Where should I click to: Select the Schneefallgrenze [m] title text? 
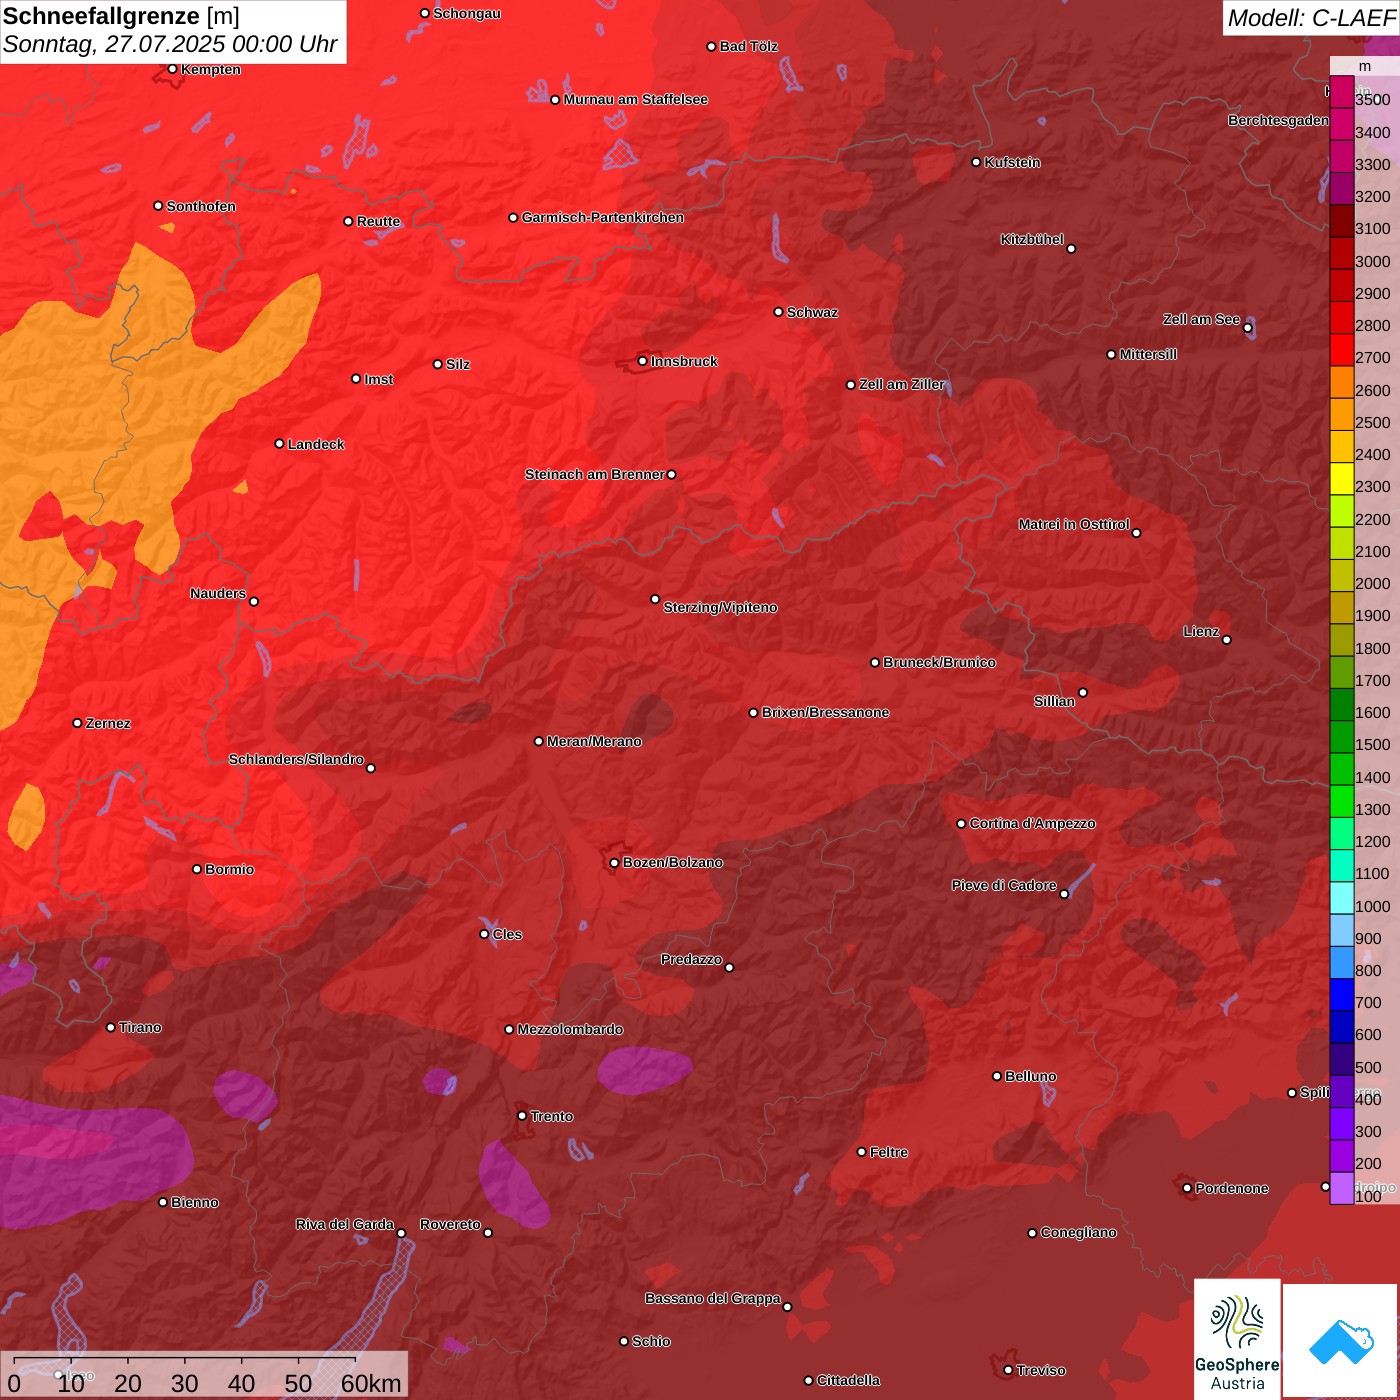tap(121, 16)
